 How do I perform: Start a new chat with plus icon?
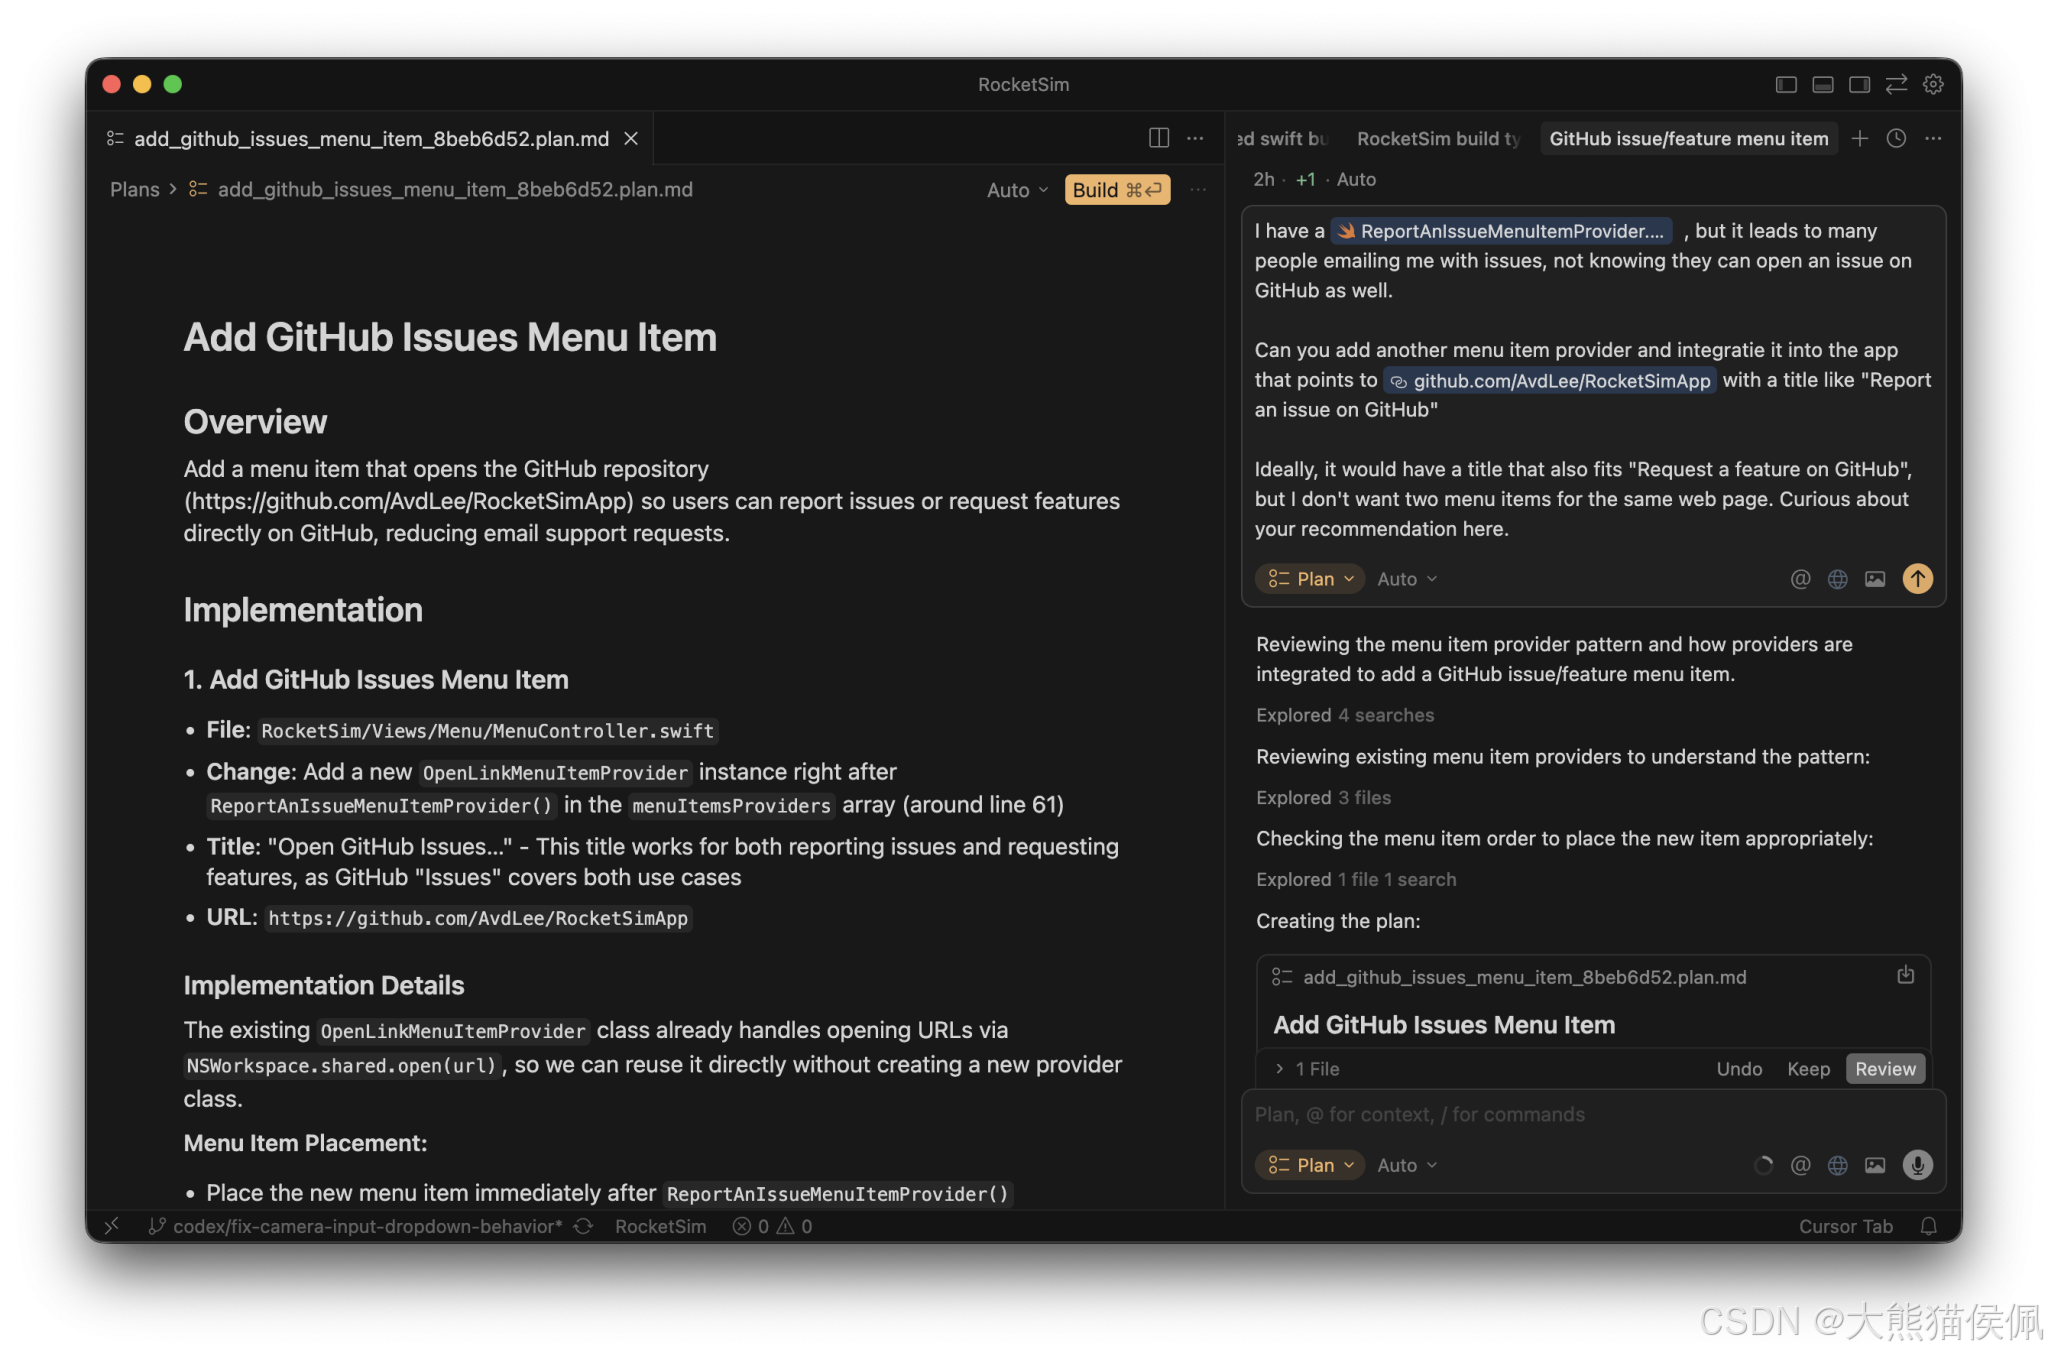[1860, 139]
